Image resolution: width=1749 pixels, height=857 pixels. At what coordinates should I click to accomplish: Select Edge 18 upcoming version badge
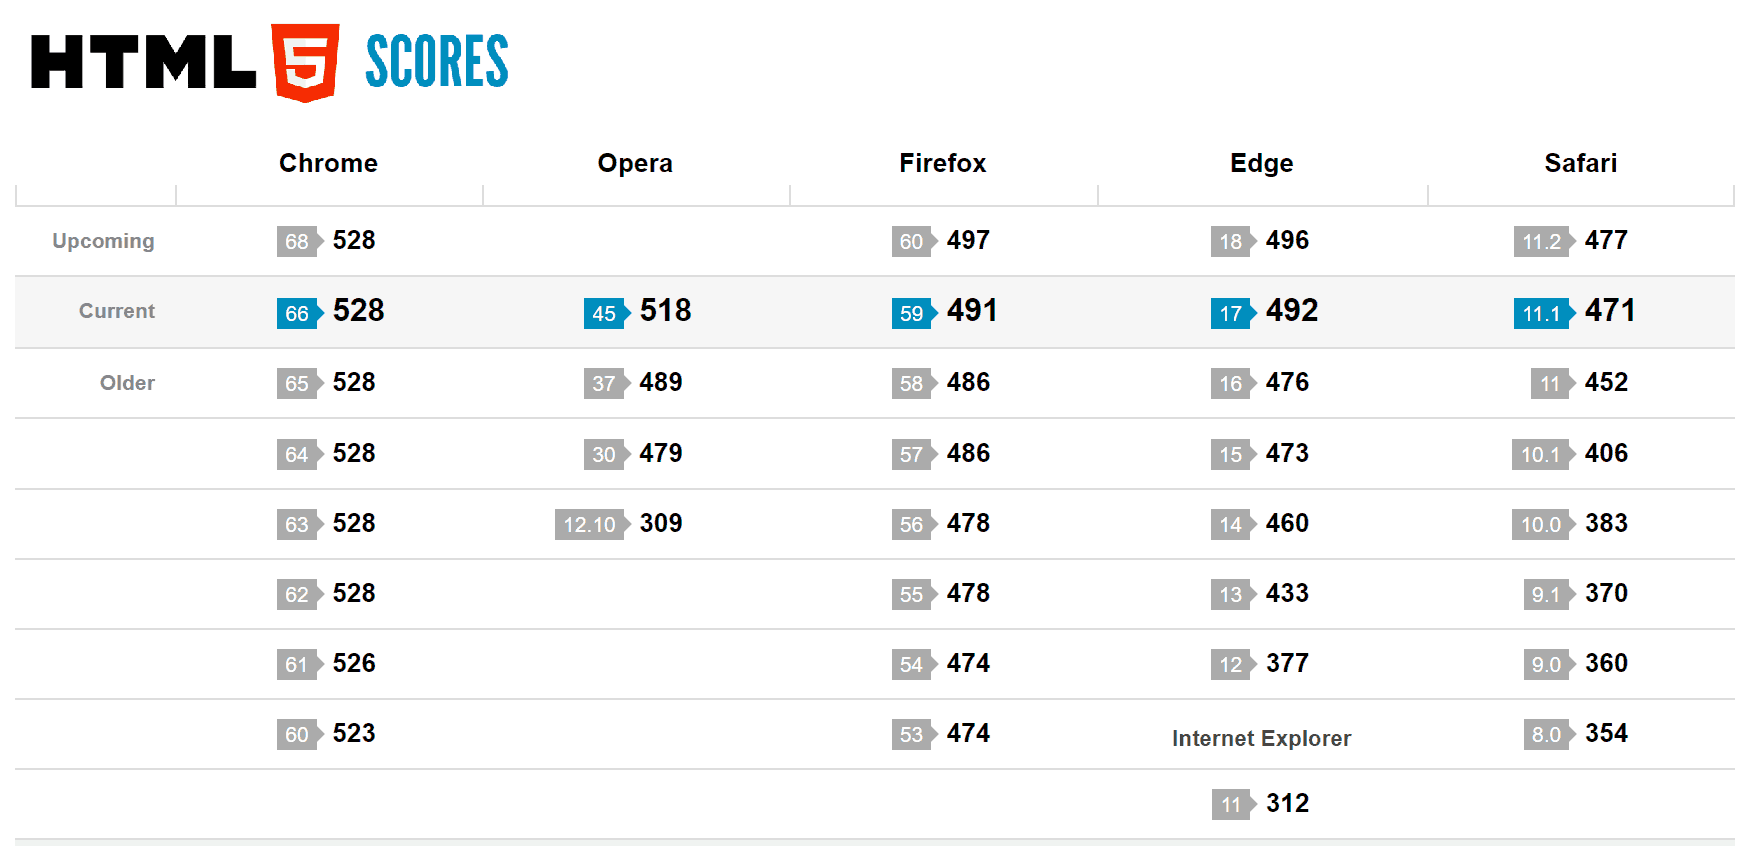point(1233,241)
